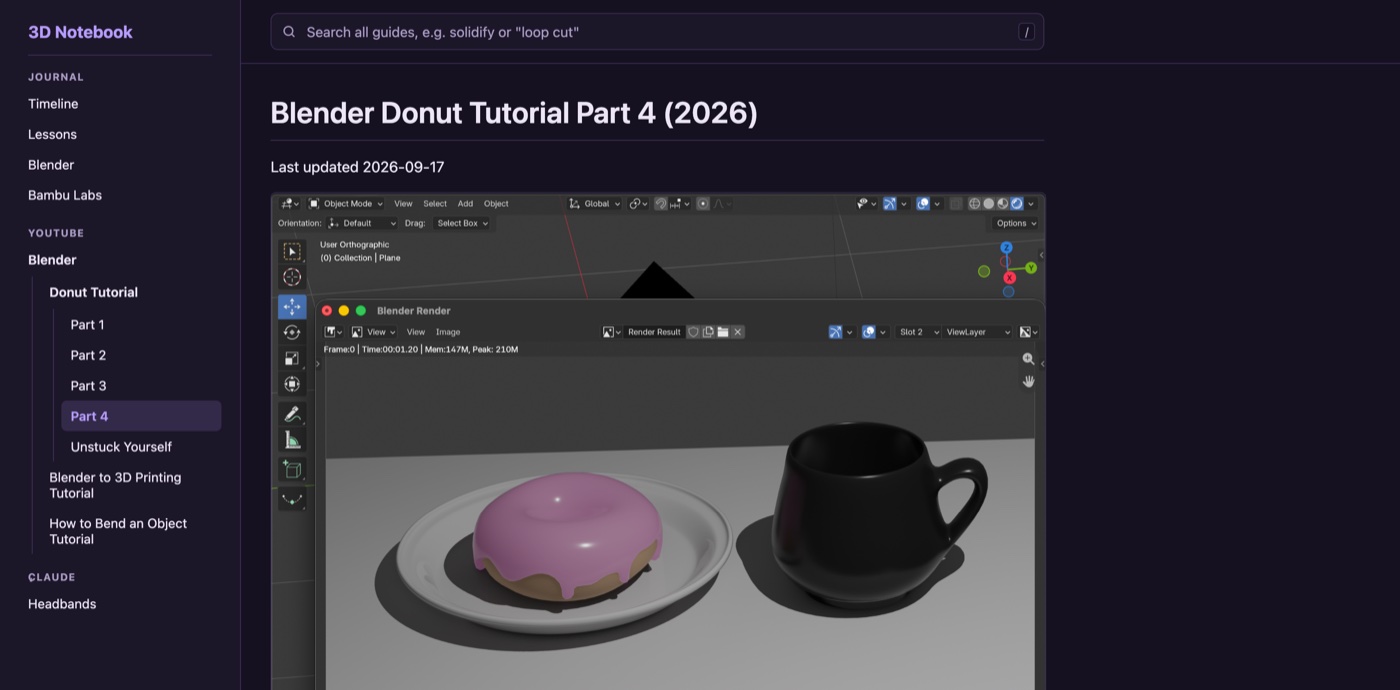Toggle gizmo button in render window header
Image resolution: width=1400 pixels, height=690 pixels.
click(835, 332)
